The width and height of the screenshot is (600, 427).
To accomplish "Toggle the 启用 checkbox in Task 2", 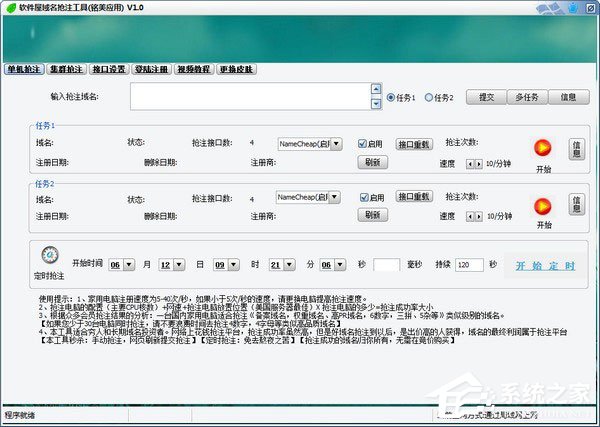I will tap(363, 197).
